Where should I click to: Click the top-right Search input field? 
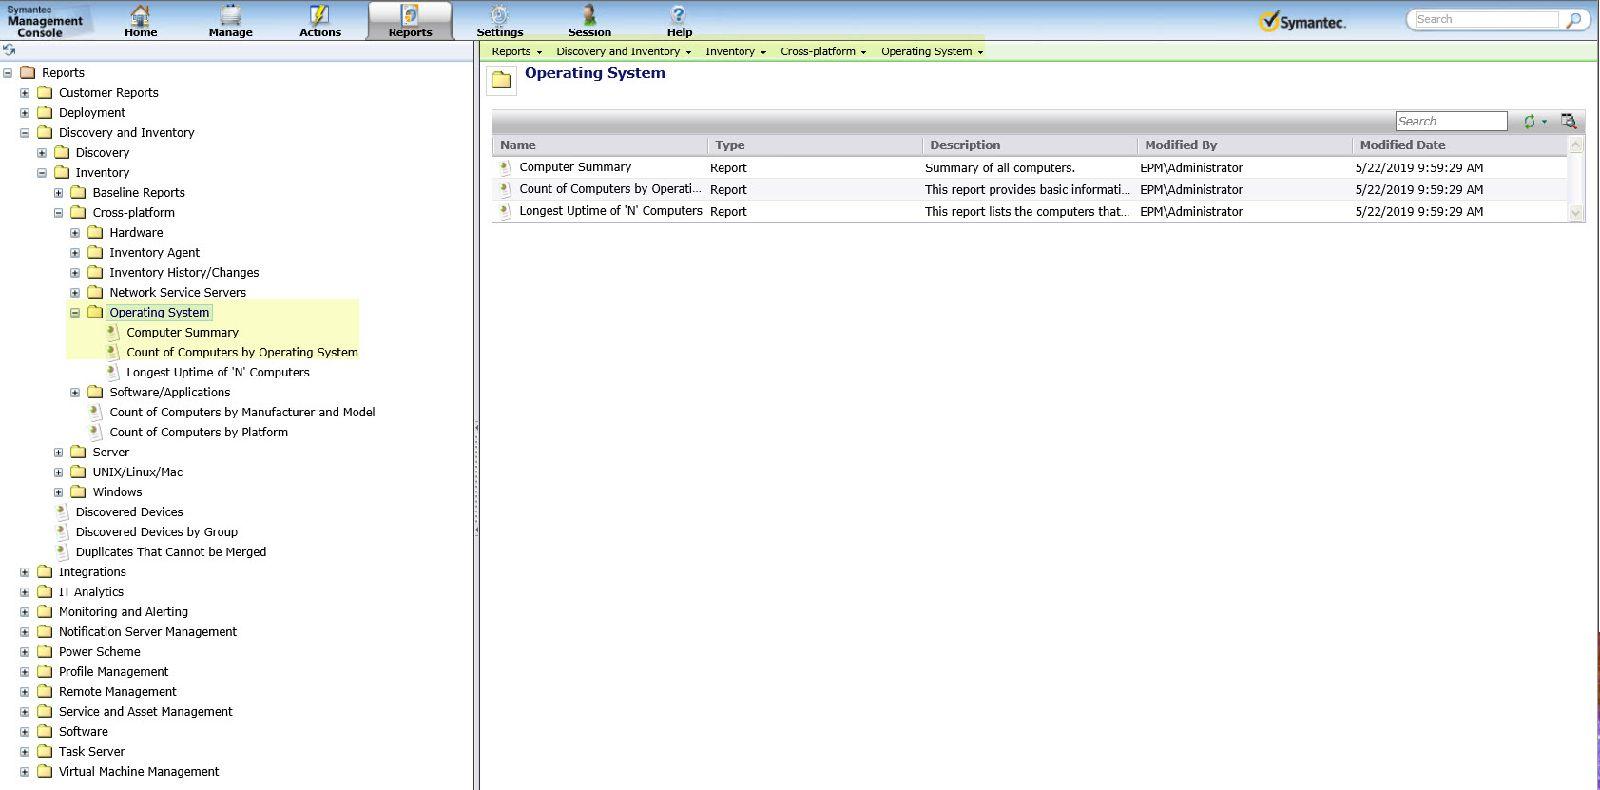click(x=1486, y=19)
